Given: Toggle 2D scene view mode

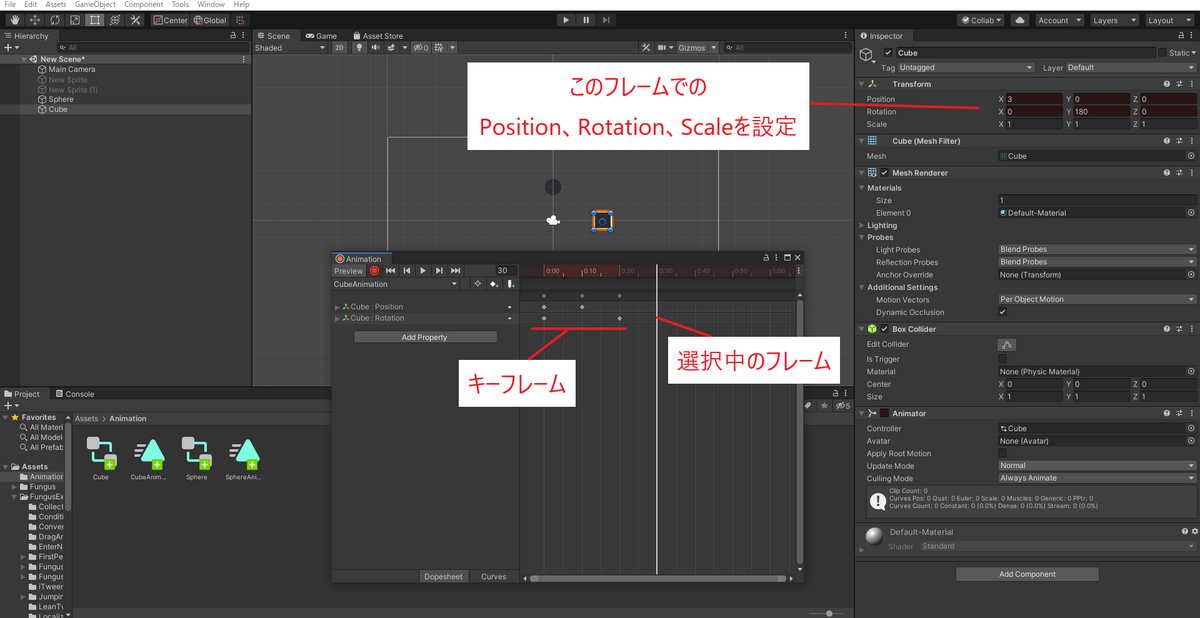Looking at the screenshot, I should pyautogui.click(x=340, y=47).
